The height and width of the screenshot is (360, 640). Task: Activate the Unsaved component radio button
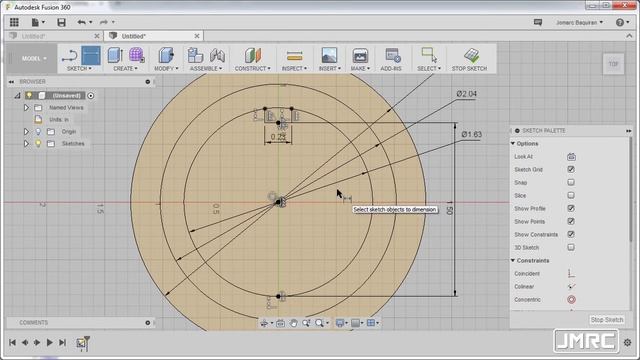point(91,96)
